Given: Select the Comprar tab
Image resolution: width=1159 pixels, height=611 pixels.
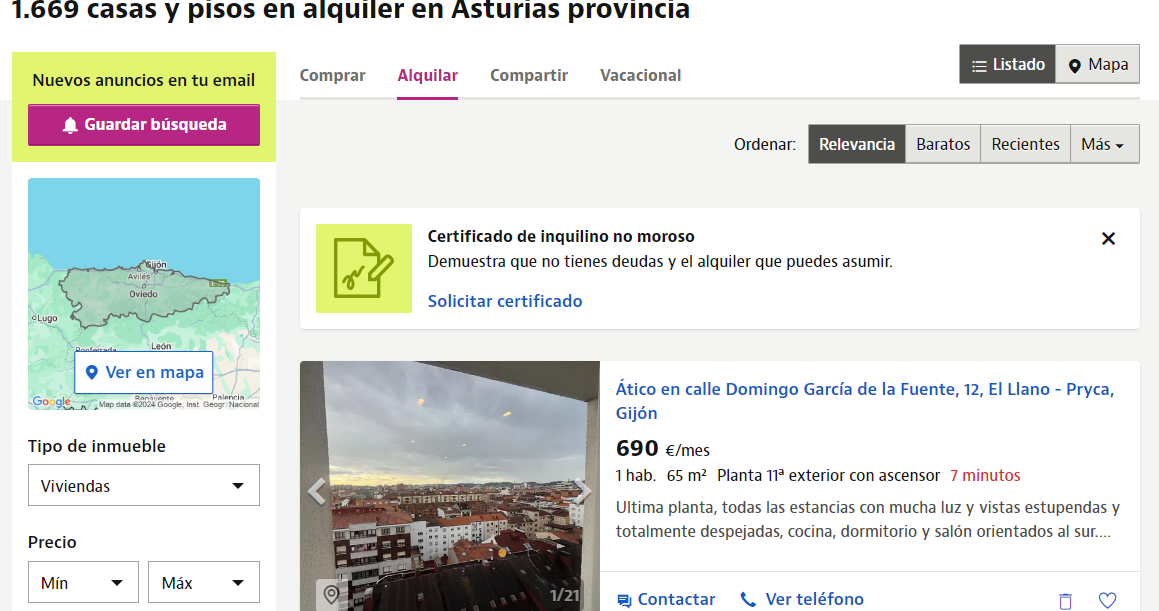Looking at the screenshot, I should 333,75.
